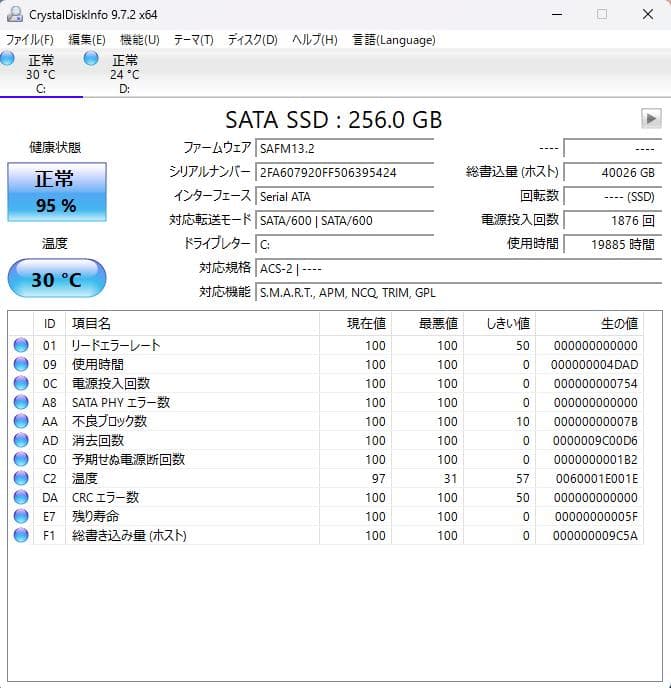
Task: Click status orb of 不良ブロック数 row
Action: [x=21, y=421]
